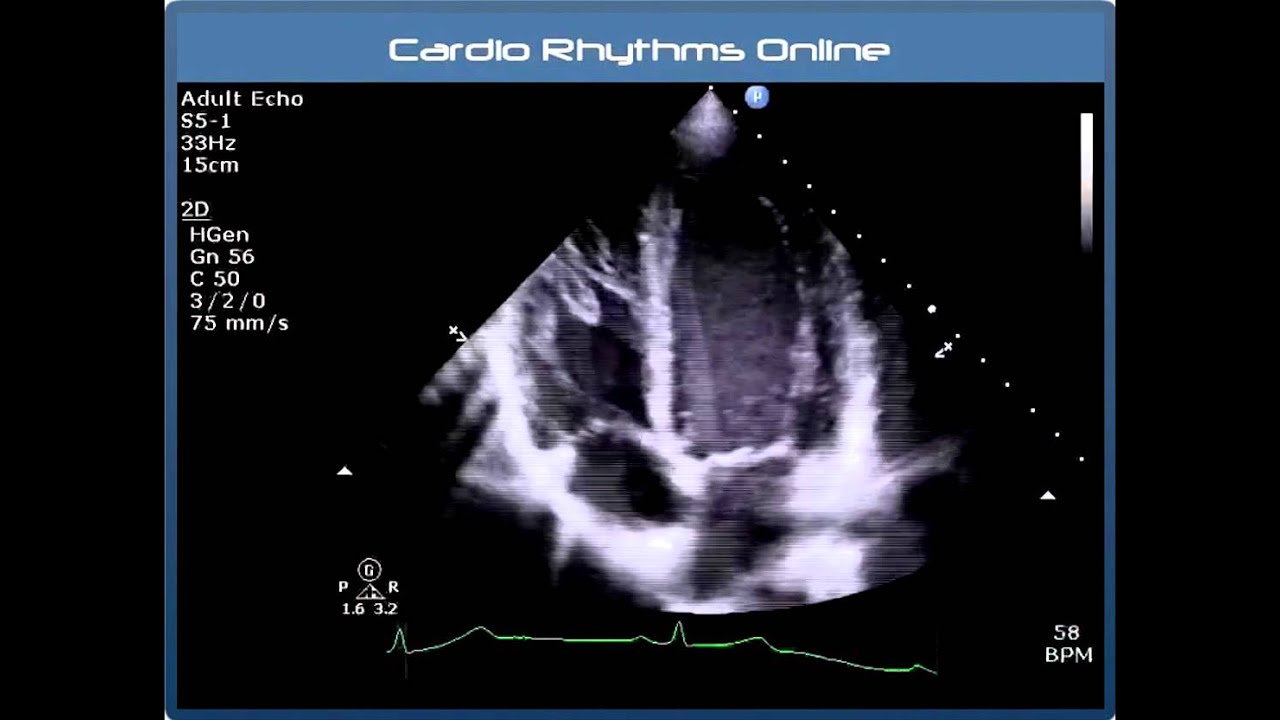Click the "Gn 56" gain value
Viewport: 1280px width, 720px height.
222,257
